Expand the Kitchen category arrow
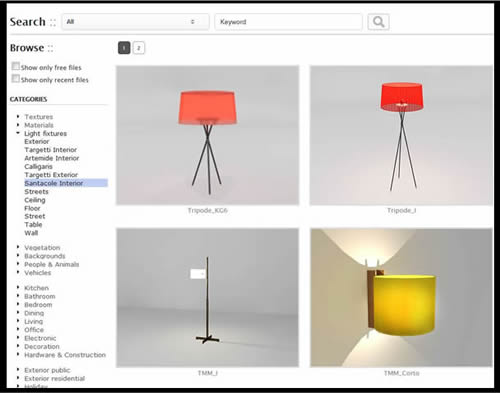This screenshot has height=393, width=500. [x=18, y=287]
